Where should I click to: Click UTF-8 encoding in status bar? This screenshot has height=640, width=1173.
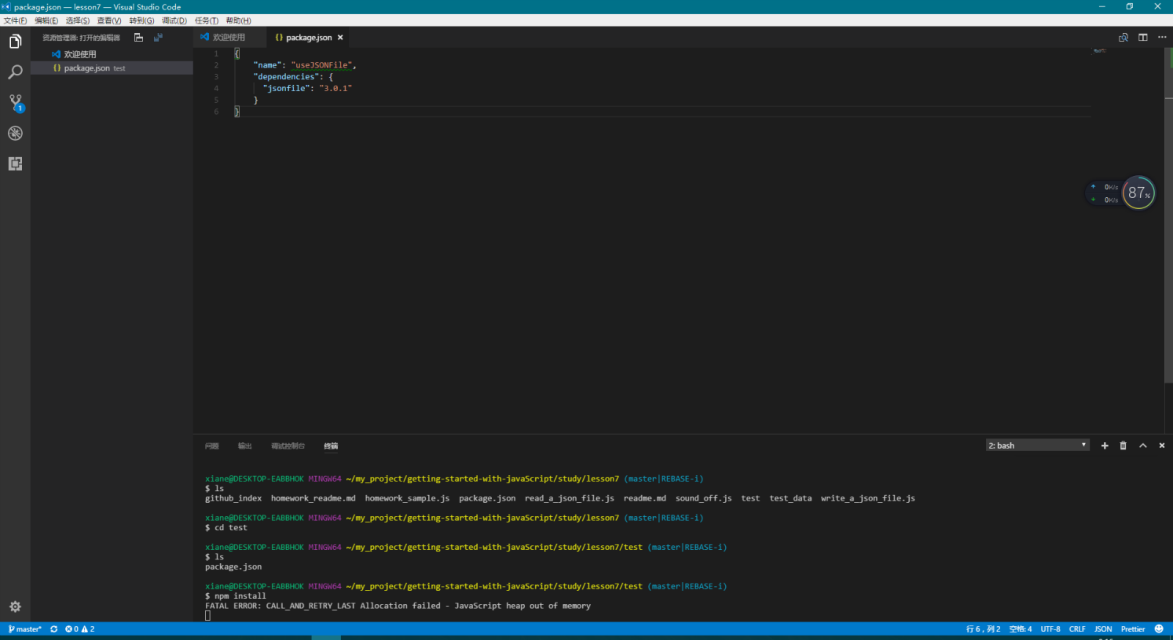pyautogui.click(x=1050, y=629)
